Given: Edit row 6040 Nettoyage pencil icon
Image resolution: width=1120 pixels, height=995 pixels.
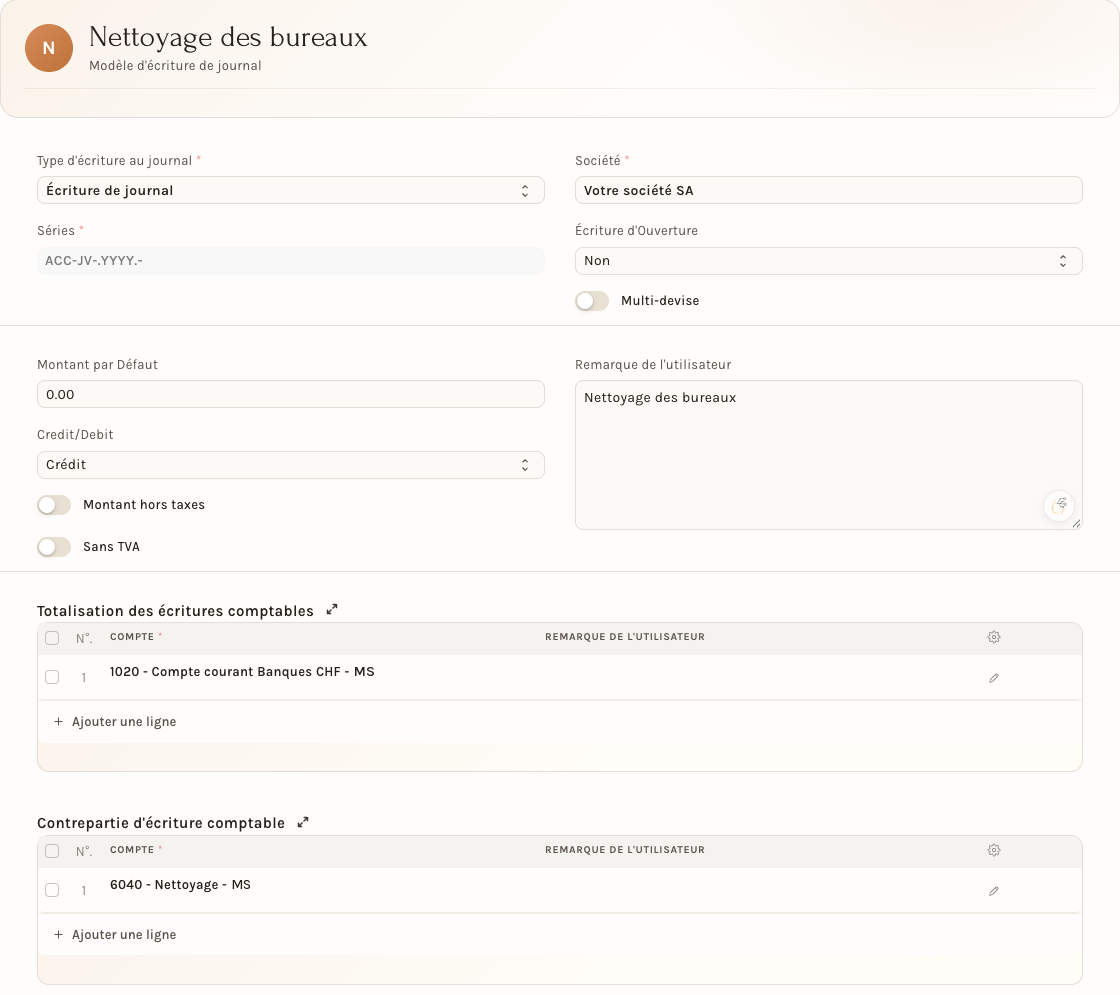Looking at the screenshot, I should pos(994,891).
